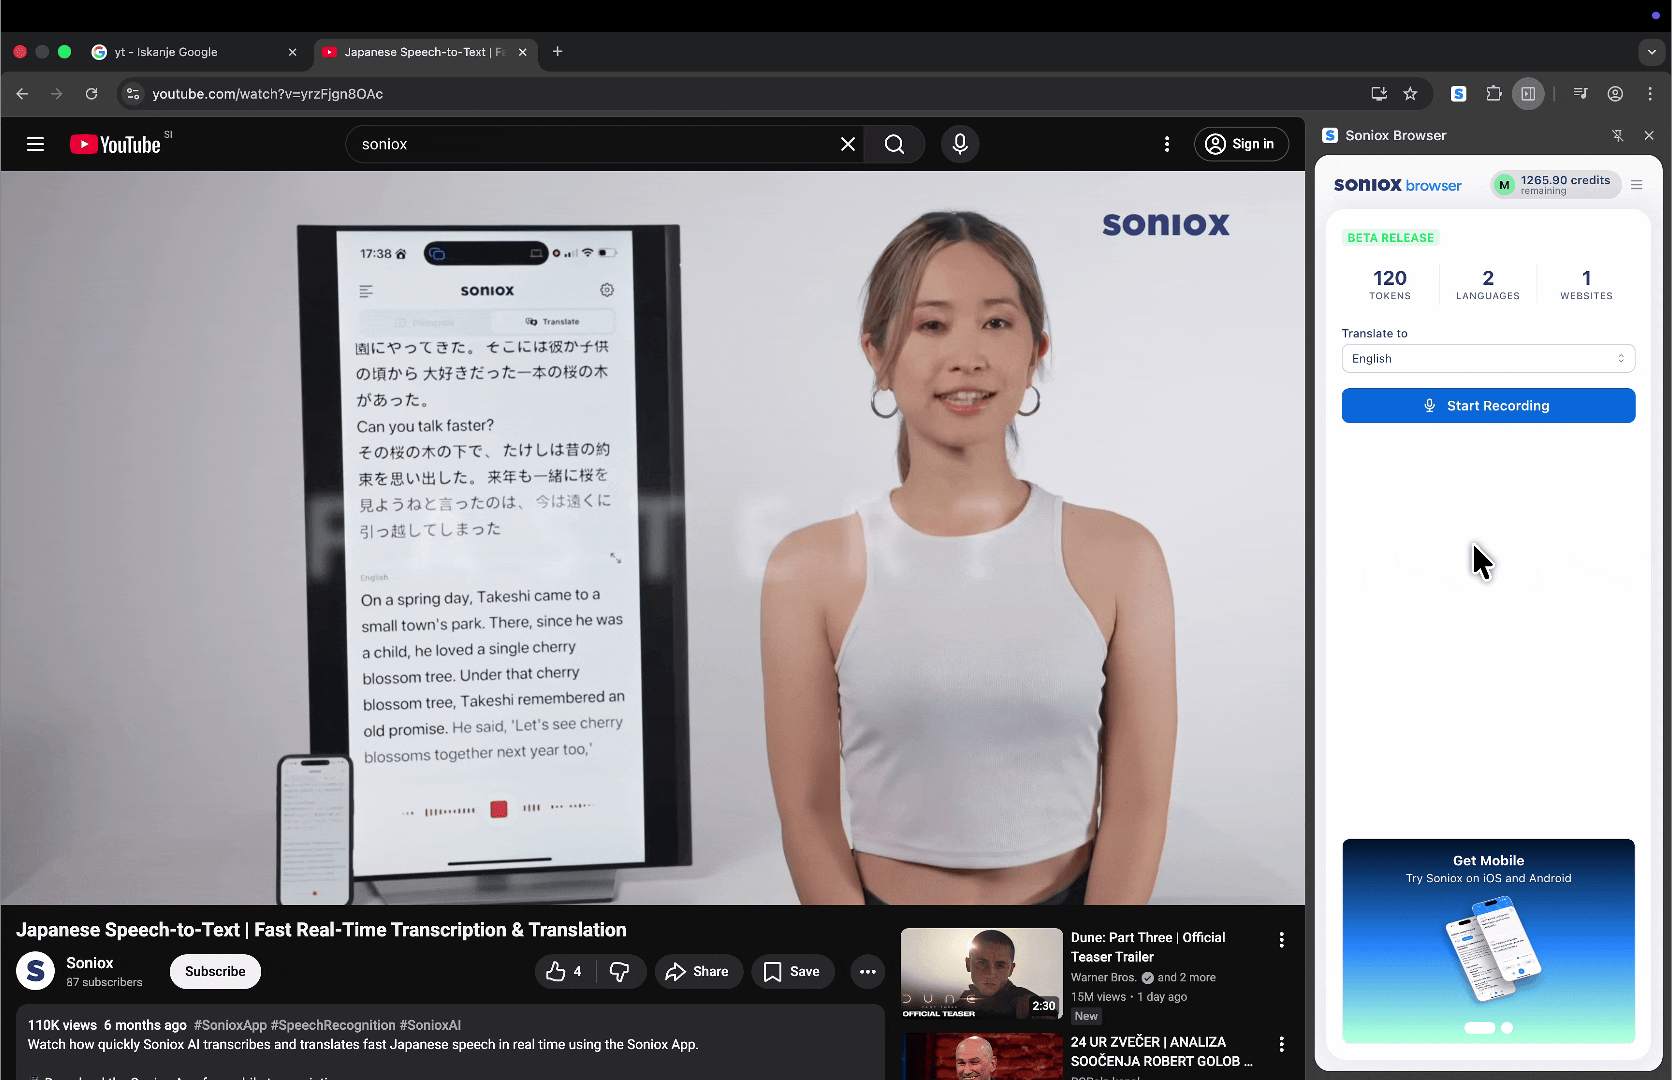
Task: Open the tab search chevron at top right
Action: (1650, 52)
